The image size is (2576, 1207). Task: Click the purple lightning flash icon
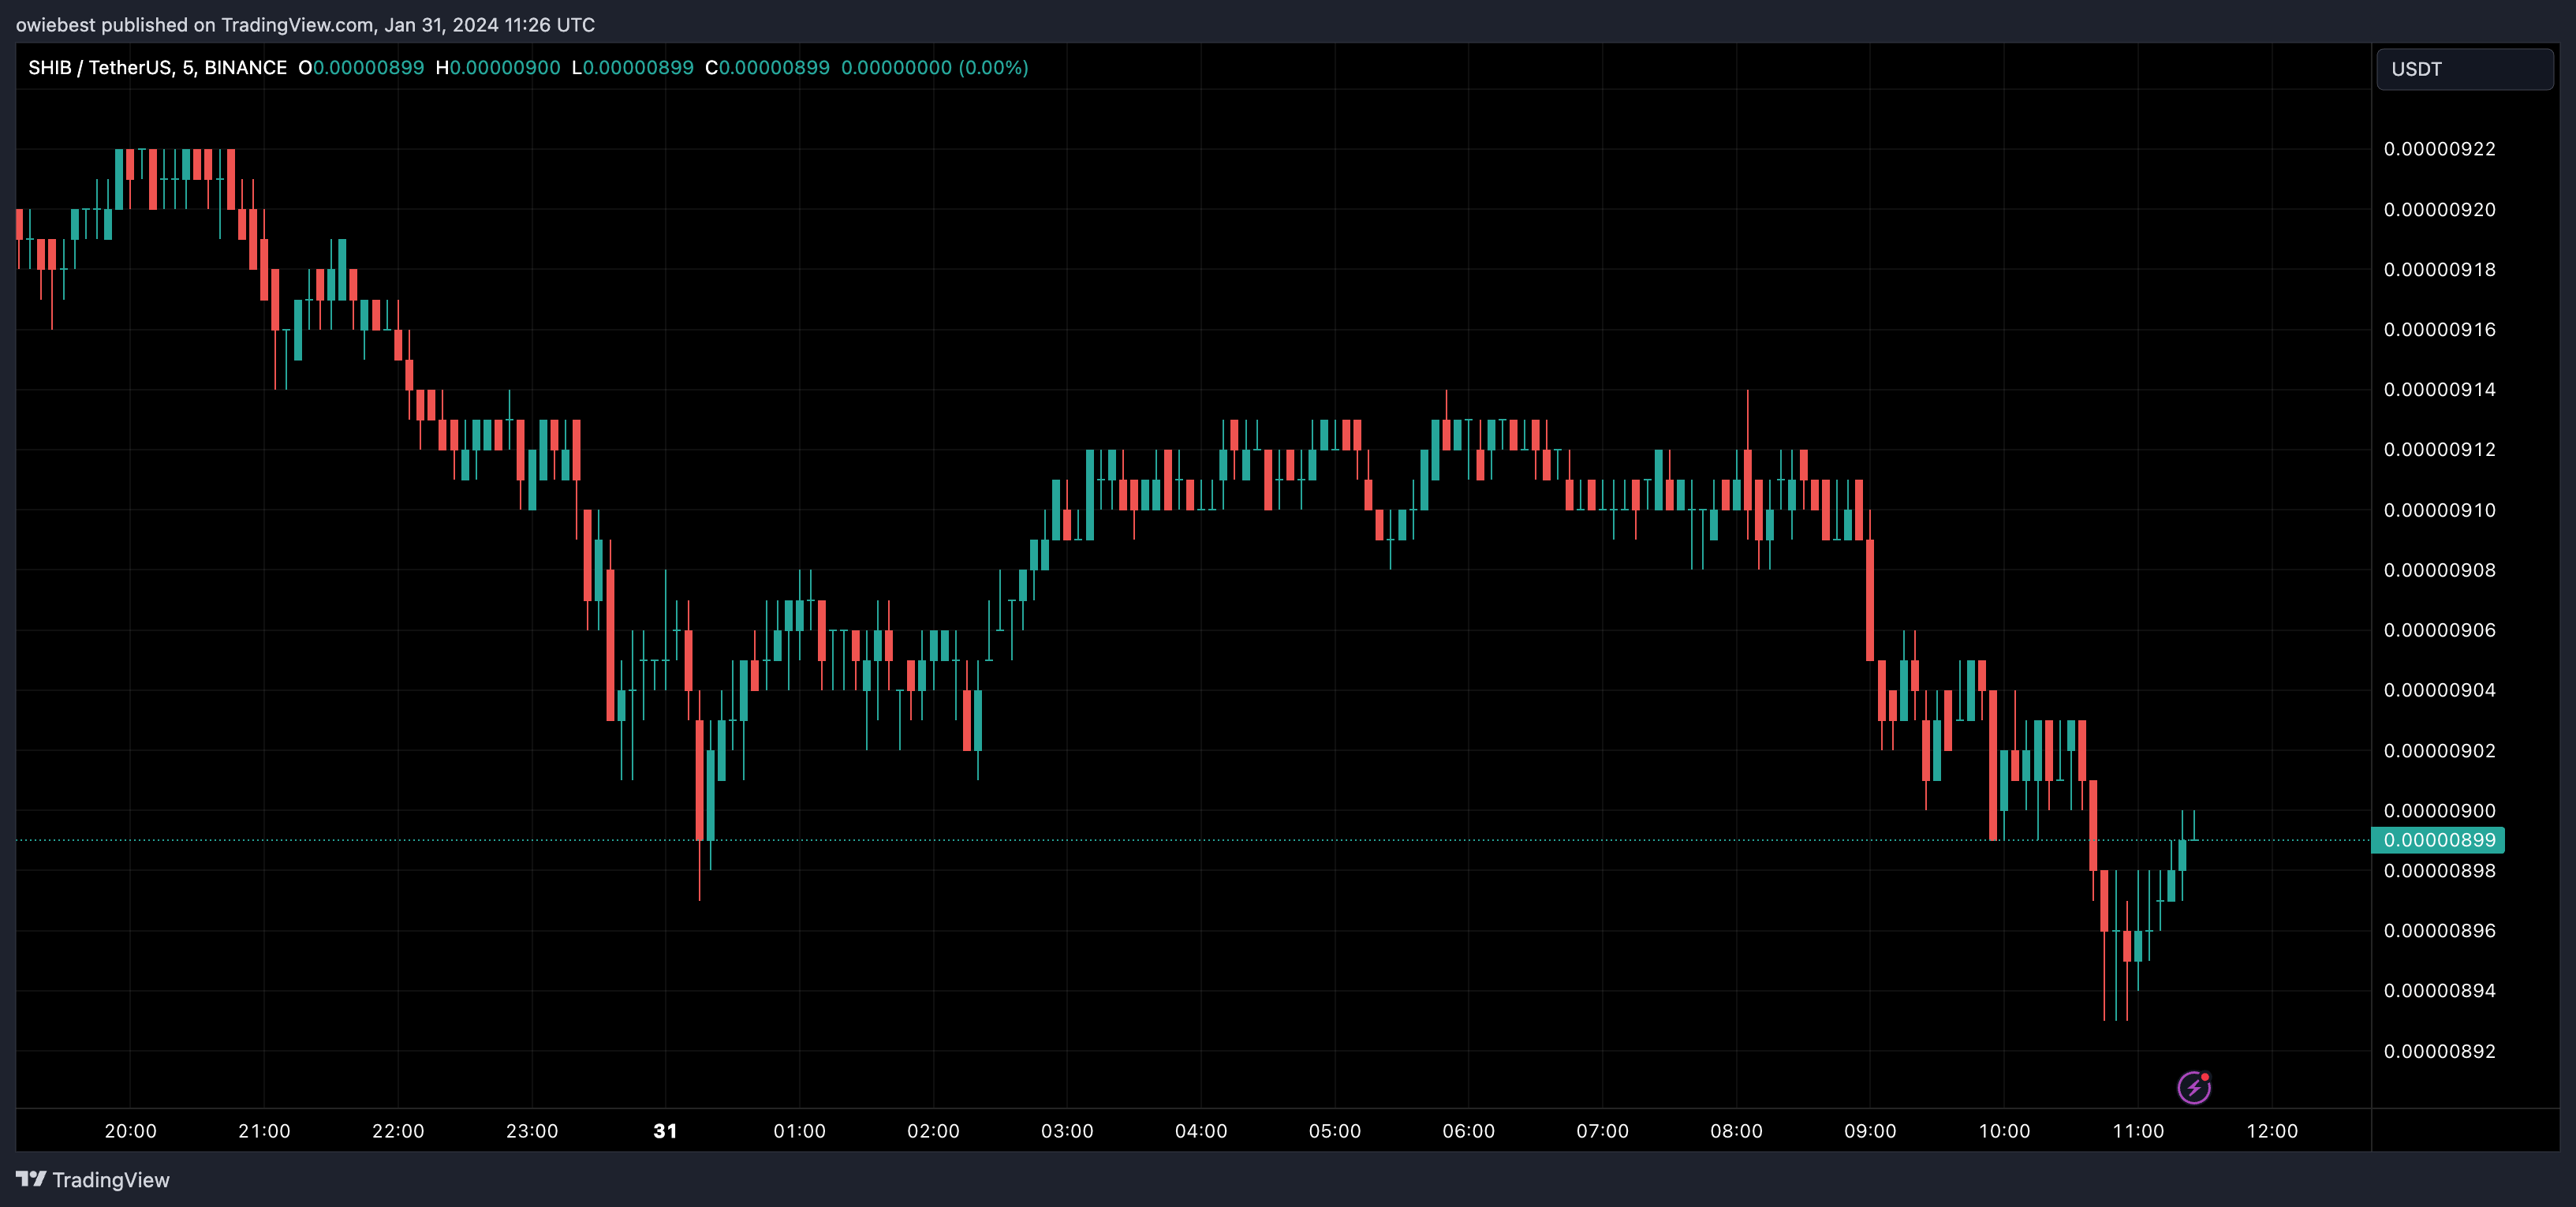[2193, 1087]
